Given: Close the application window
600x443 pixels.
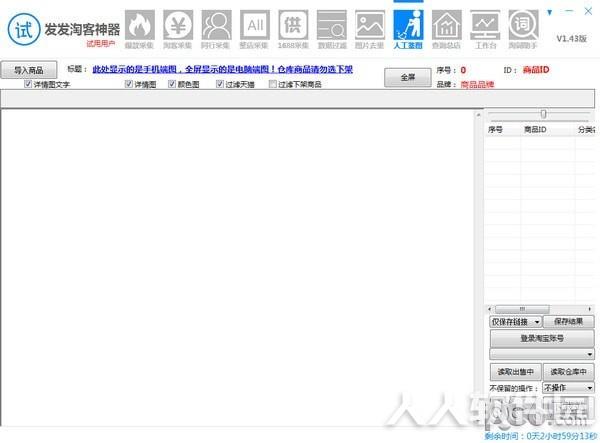Looking at the screenshot, I should 588,11.
